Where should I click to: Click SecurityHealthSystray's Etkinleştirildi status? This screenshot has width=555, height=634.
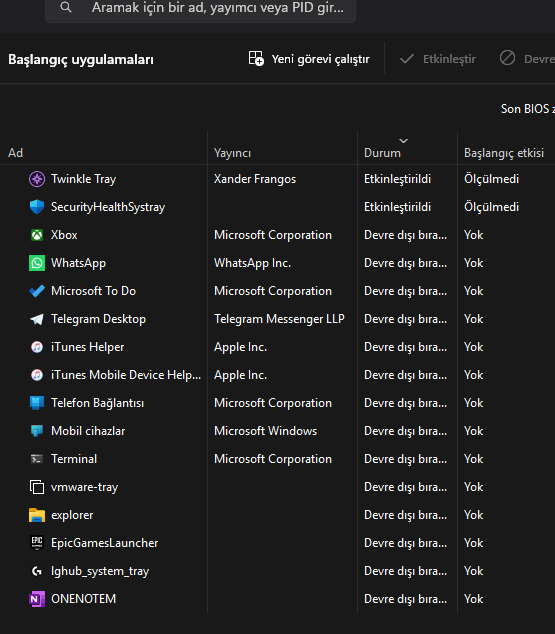(397, 207)
